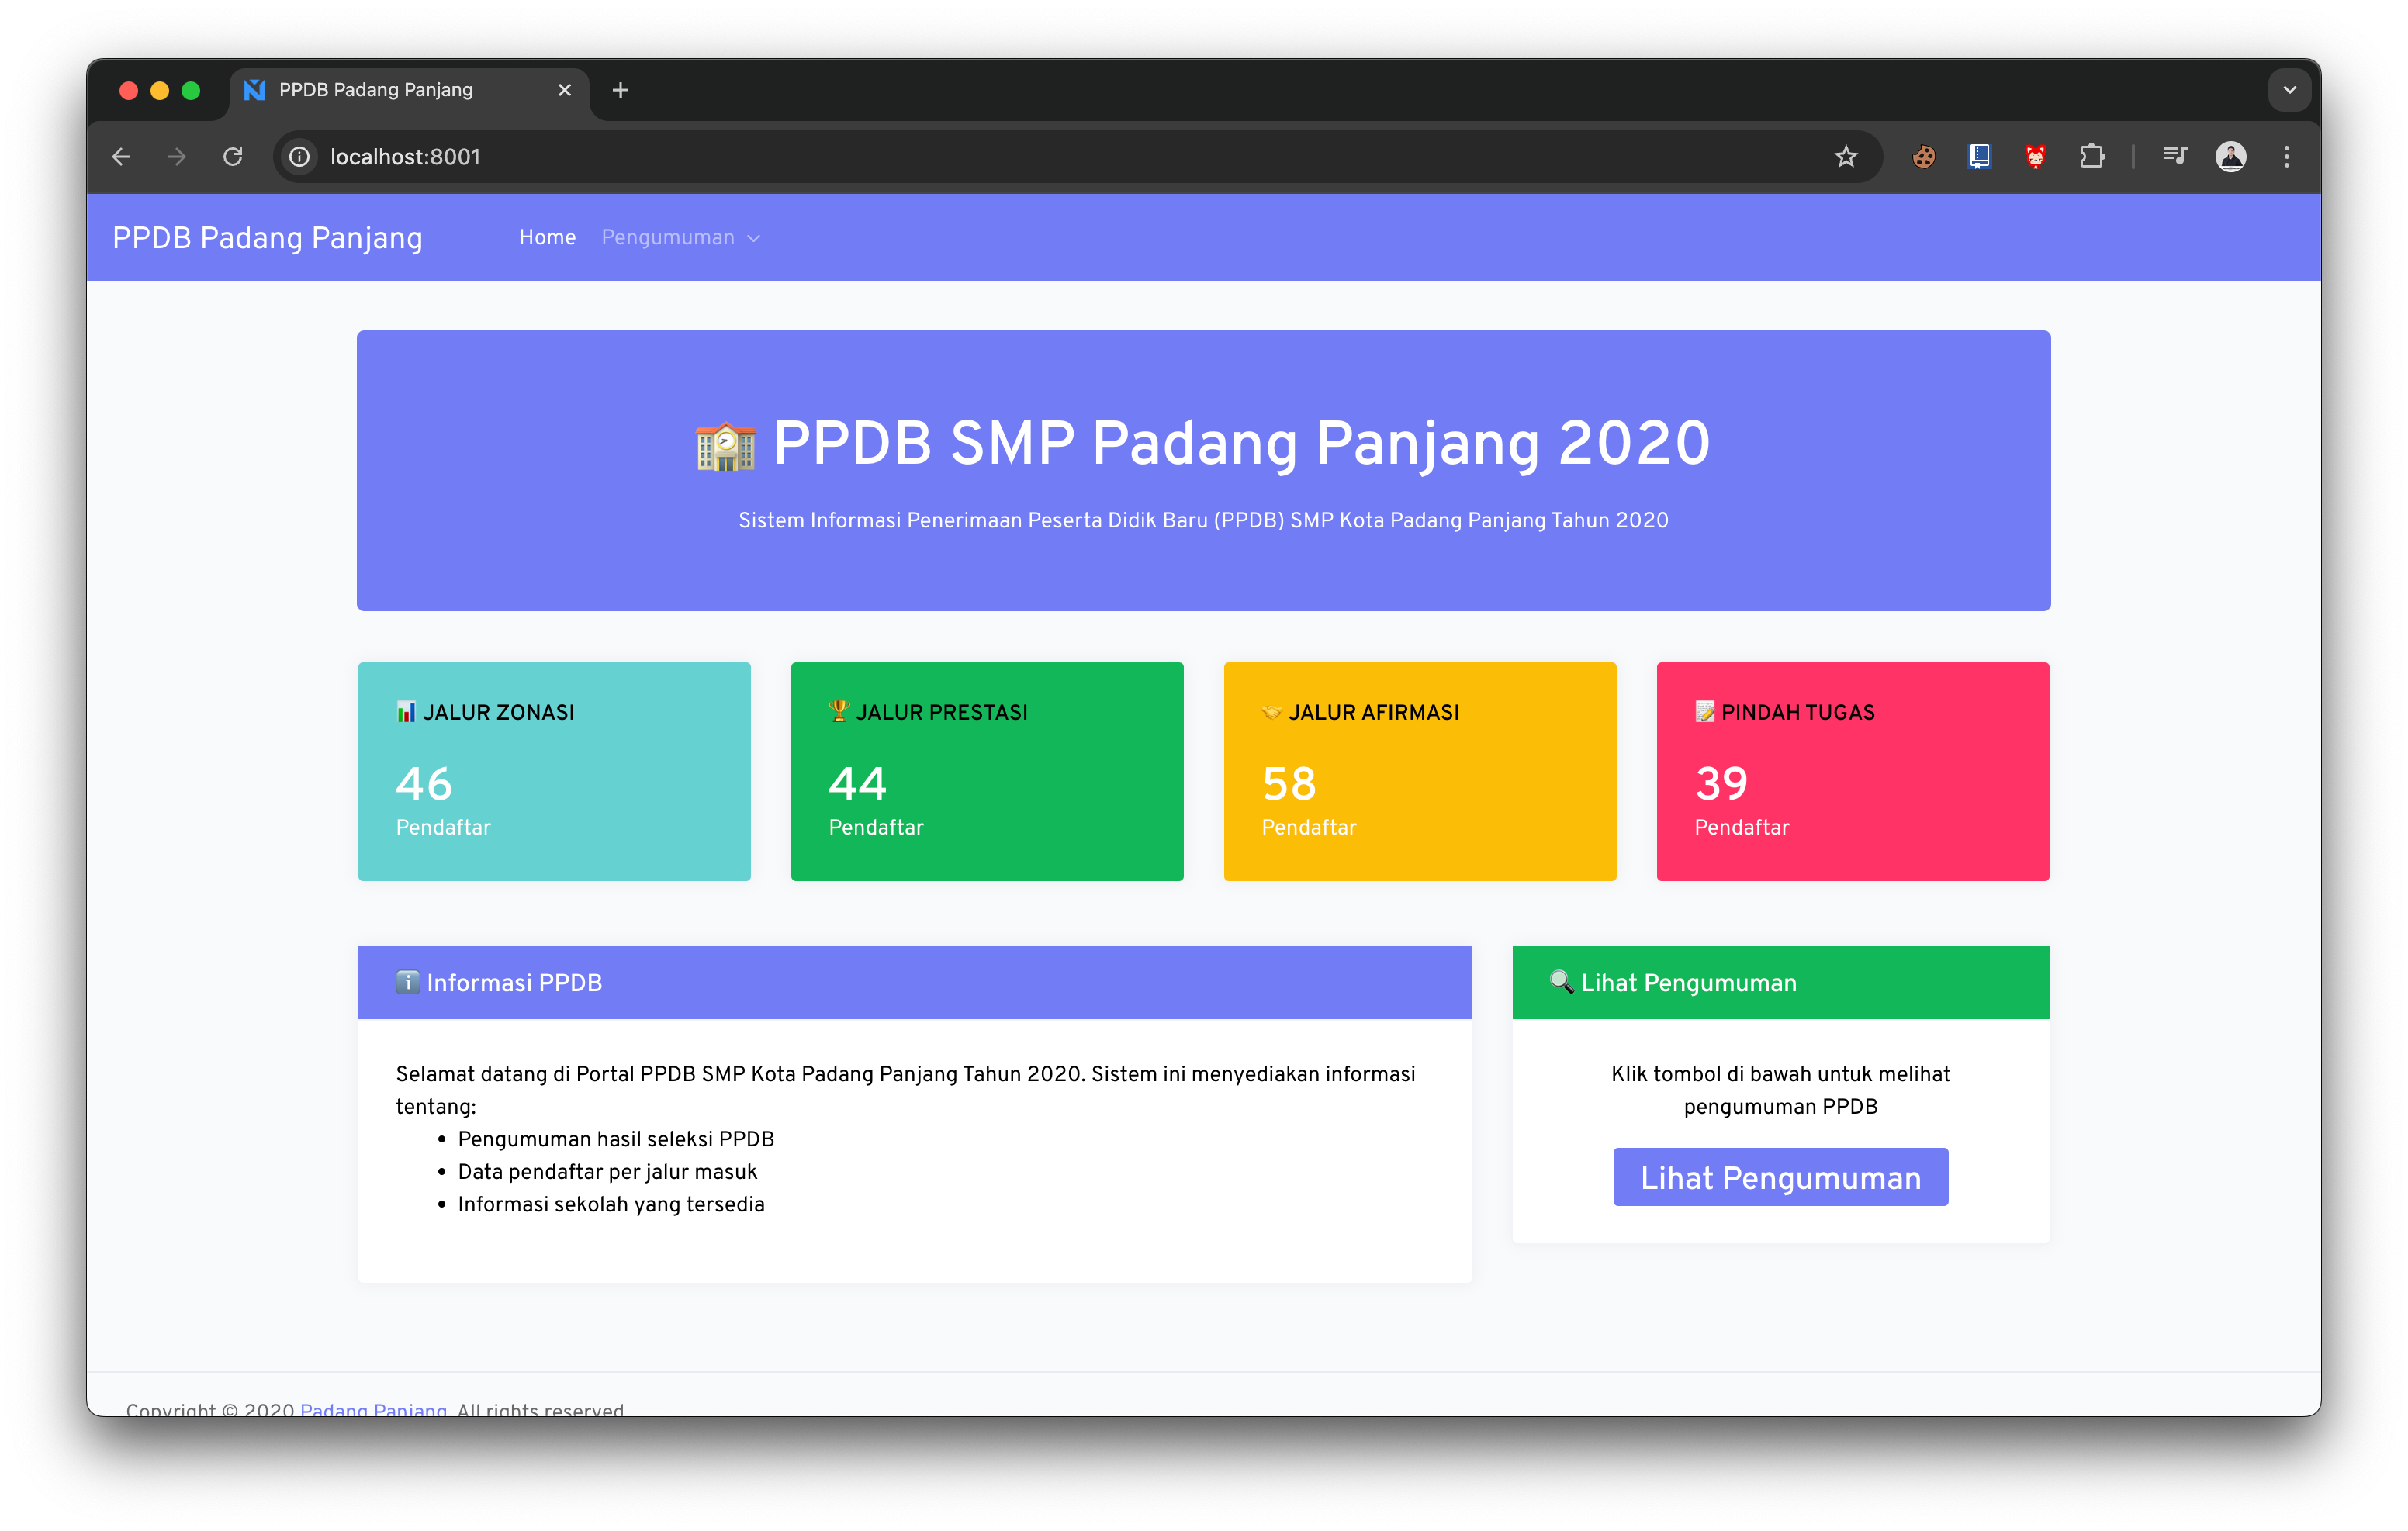Click the magnifying glass icon in Lihat Pengumuman header
Viewport: 2408px width, 1531px height.
[1561, 982]
